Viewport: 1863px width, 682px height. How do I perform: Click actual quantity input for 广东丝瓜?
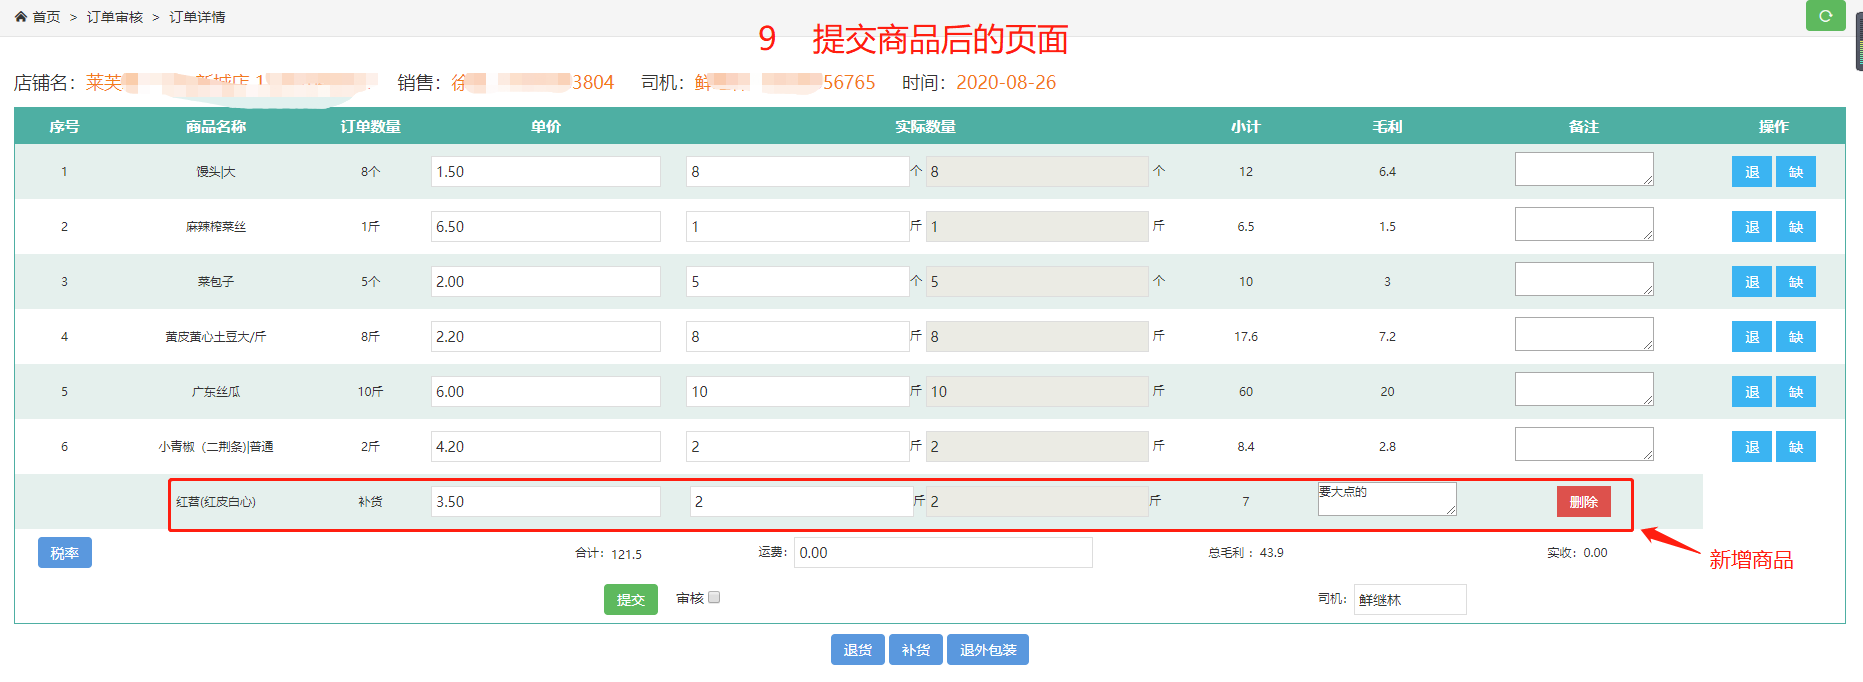click(x=797, y=392)
